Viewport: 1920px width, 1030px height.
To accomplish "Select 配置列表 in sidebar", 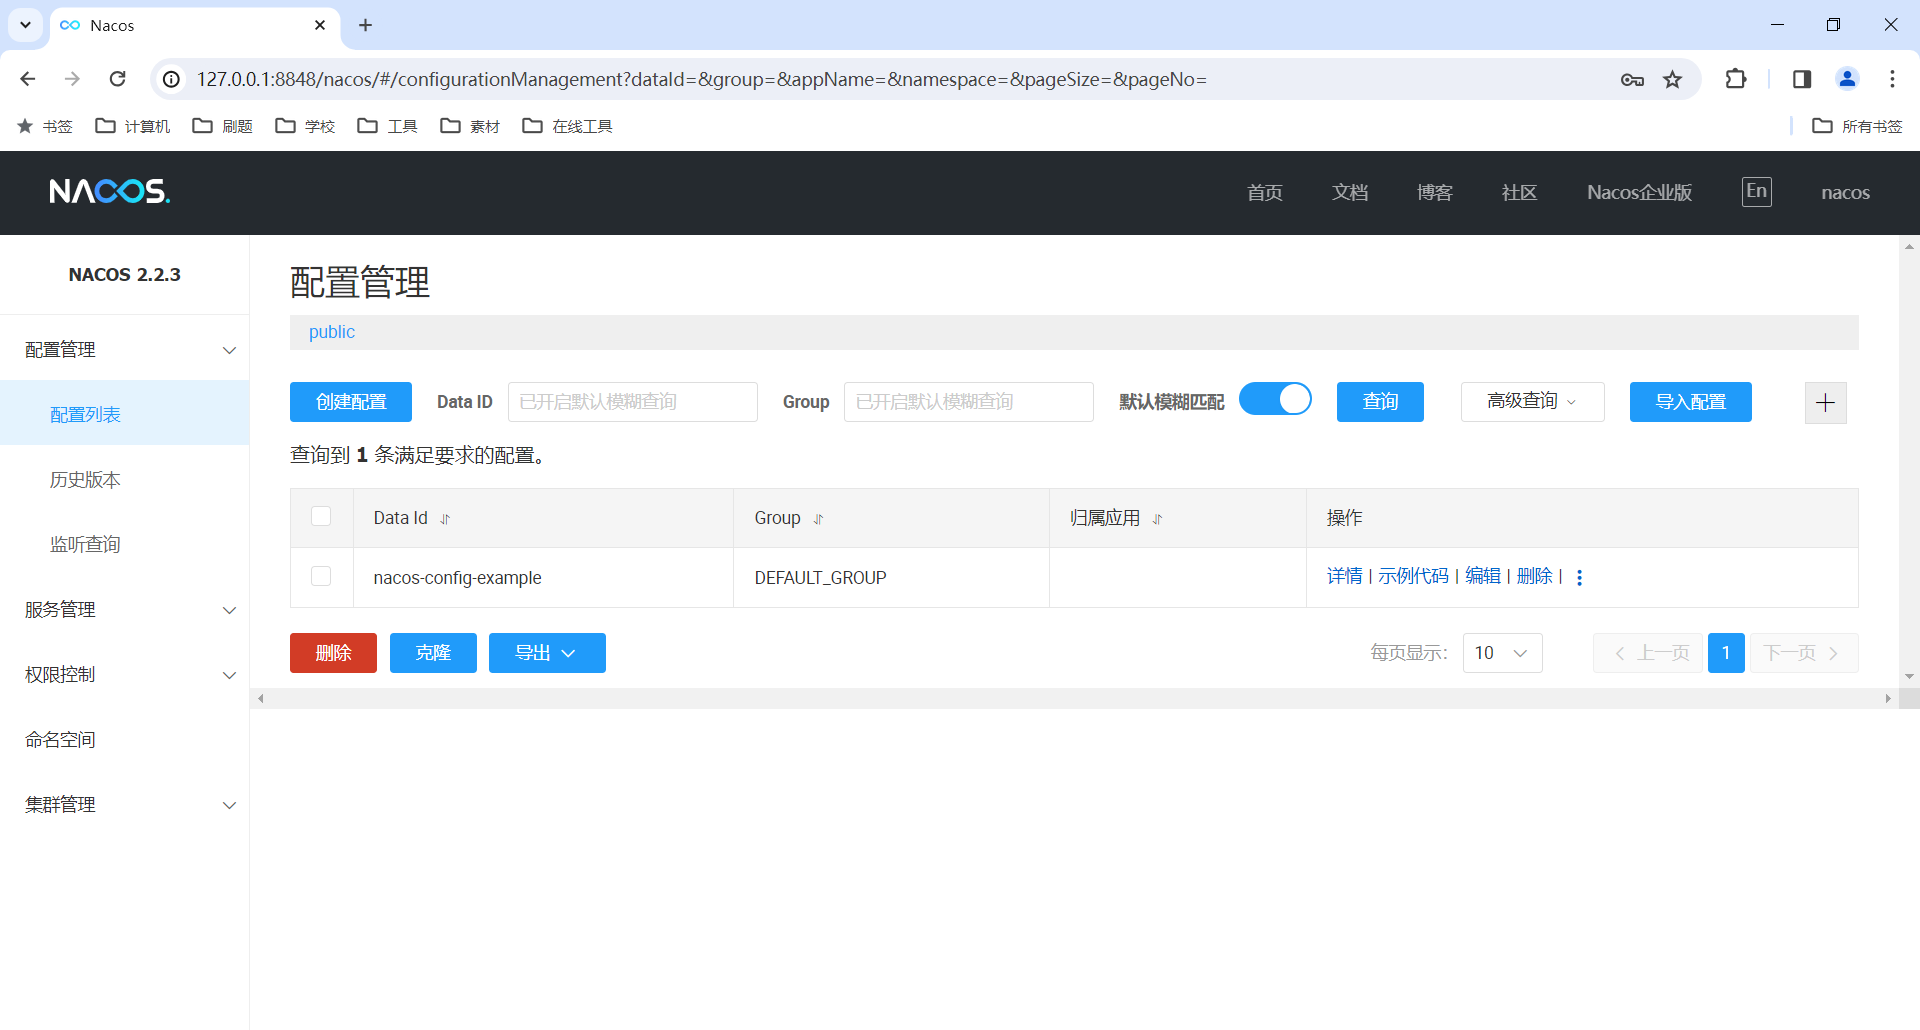I will click(125, 414).
